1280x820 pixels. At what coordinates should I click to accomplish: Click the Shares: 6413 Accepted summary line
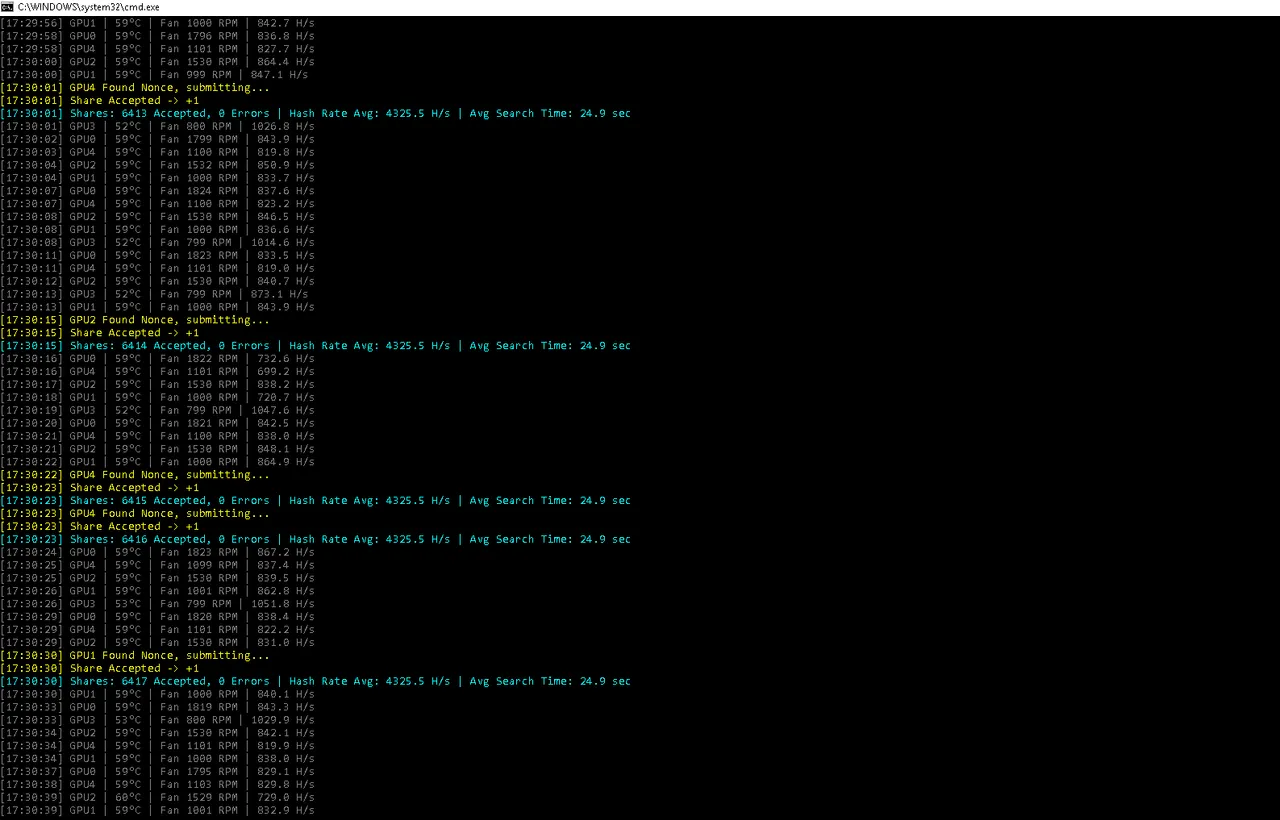pos(315,114)
